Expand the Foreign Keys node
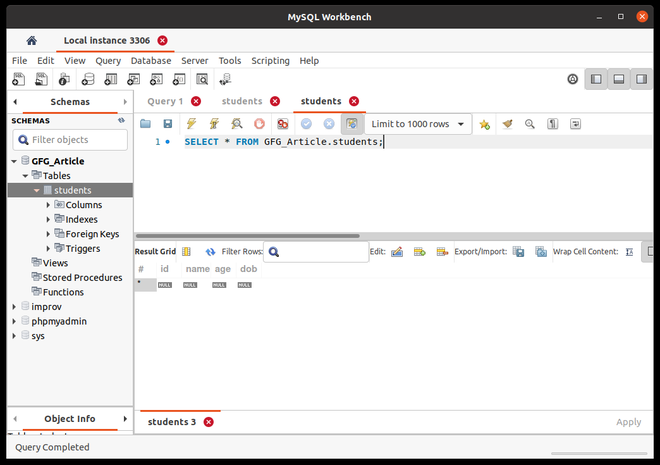660x465 pixels. (x=48, y=234)
